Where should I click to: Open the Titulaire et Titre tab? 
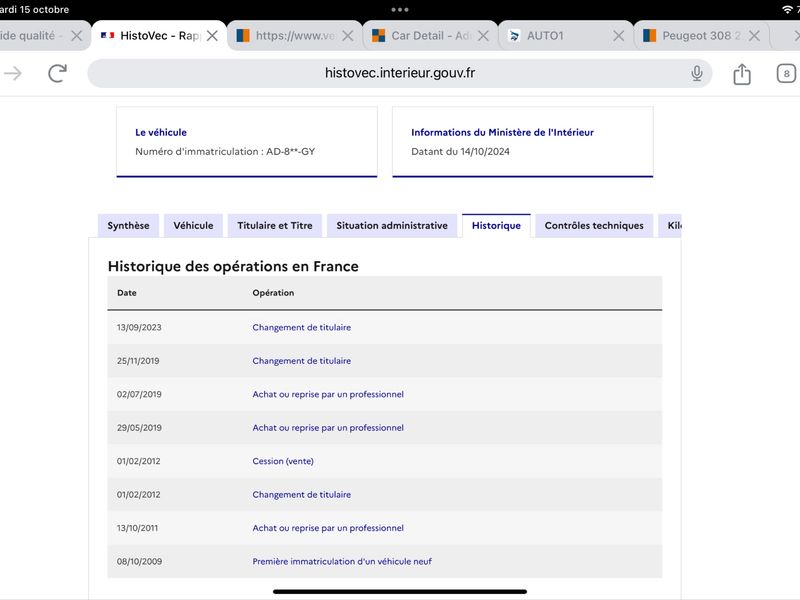coord(274,226)
